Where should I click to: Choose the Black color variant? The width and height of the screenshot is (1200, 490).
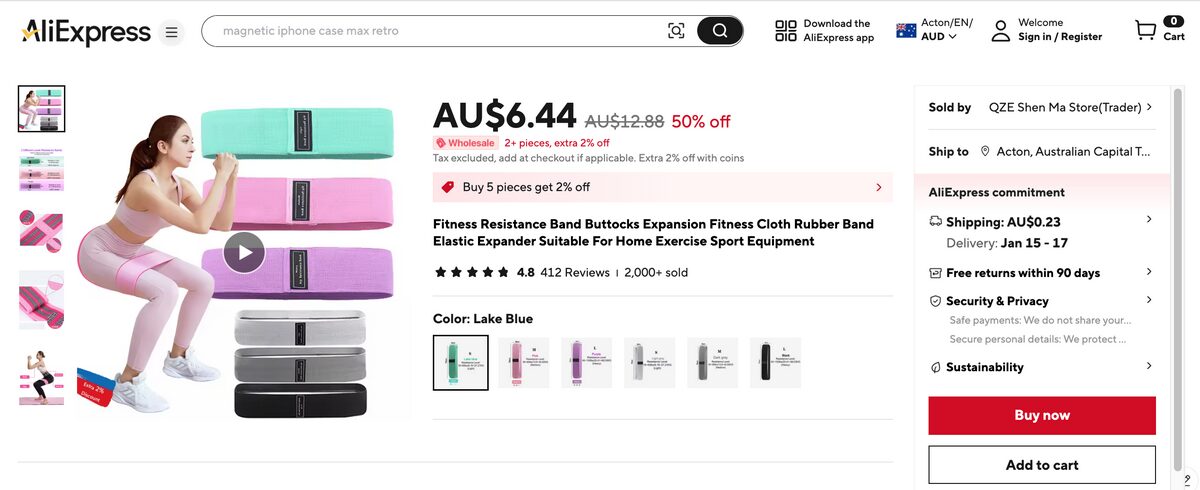(x=775, y=362)
